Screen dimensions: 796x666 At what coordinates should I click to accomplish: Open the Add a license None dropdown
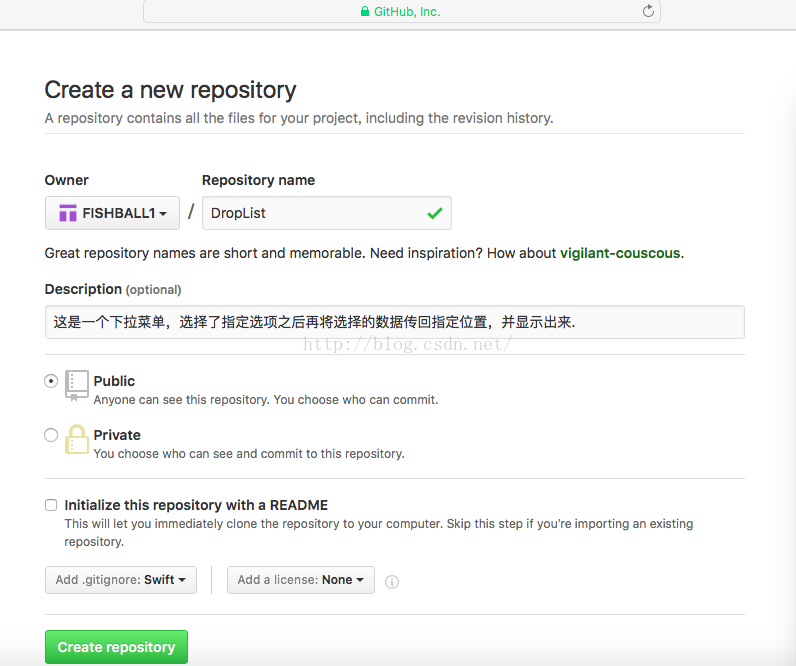[x=301, y=580]
